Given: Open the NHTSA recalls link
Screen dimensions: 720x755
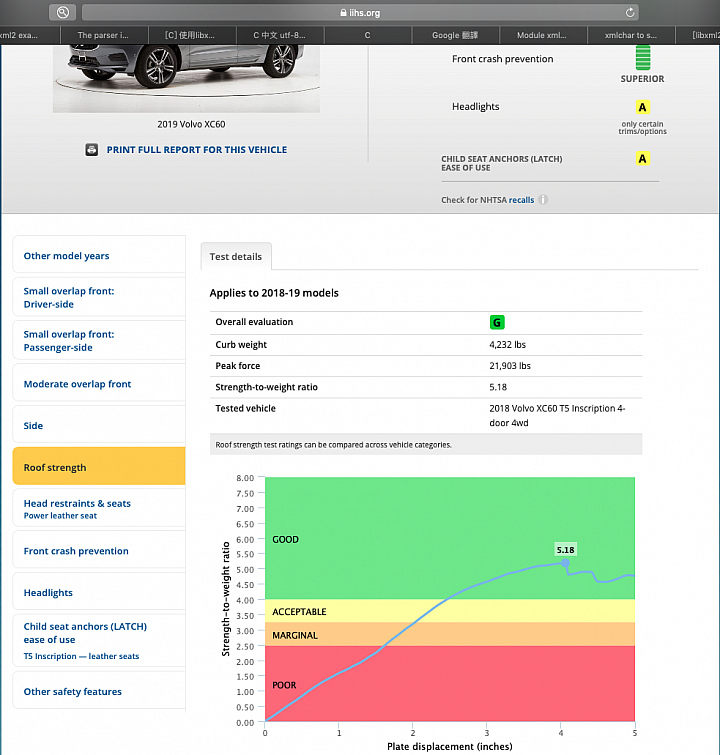Looking at the screenshot, I should click(x=521, y=200).
